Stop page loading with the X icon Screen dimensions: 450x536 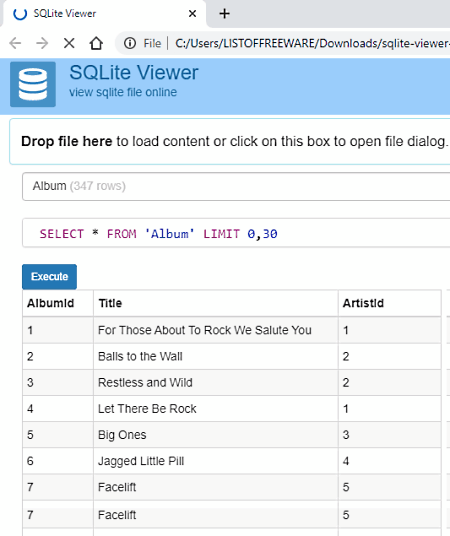(x=69, y=43)
